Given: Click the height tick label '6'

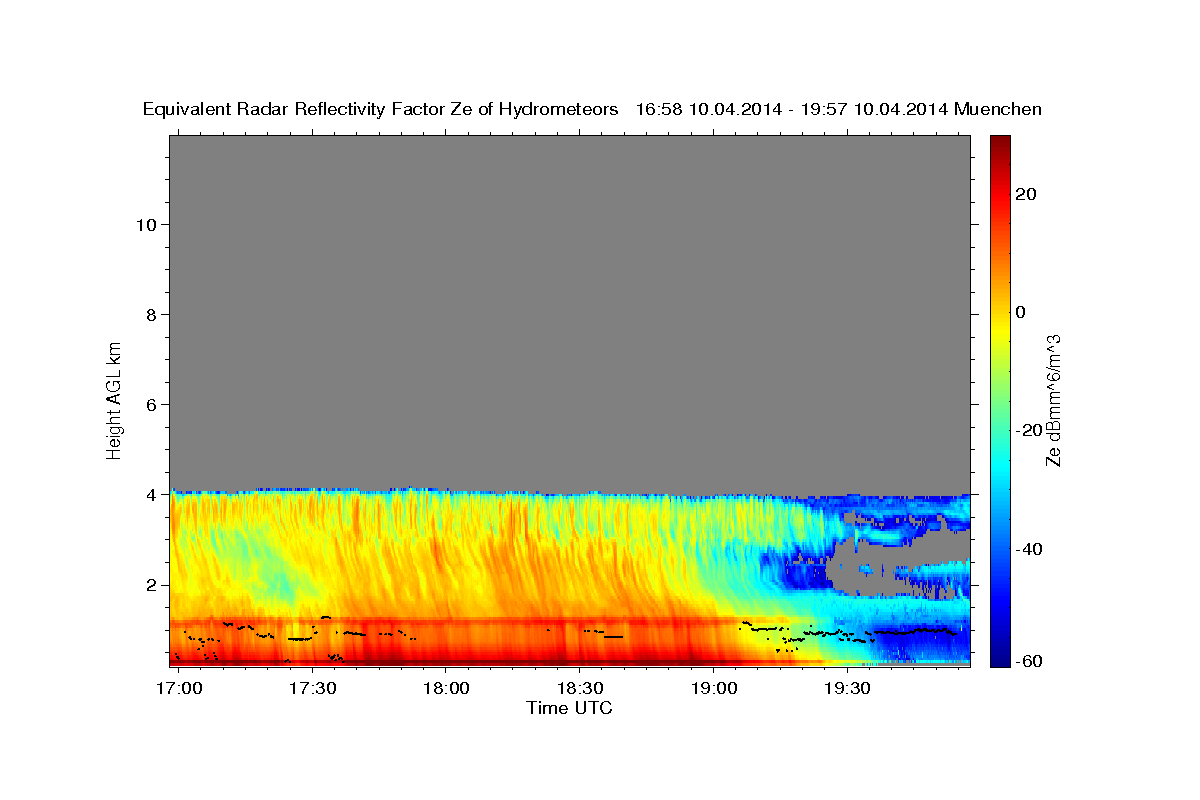Looking at the screenshot, I should pyautogui.click(x=149, y=404).
